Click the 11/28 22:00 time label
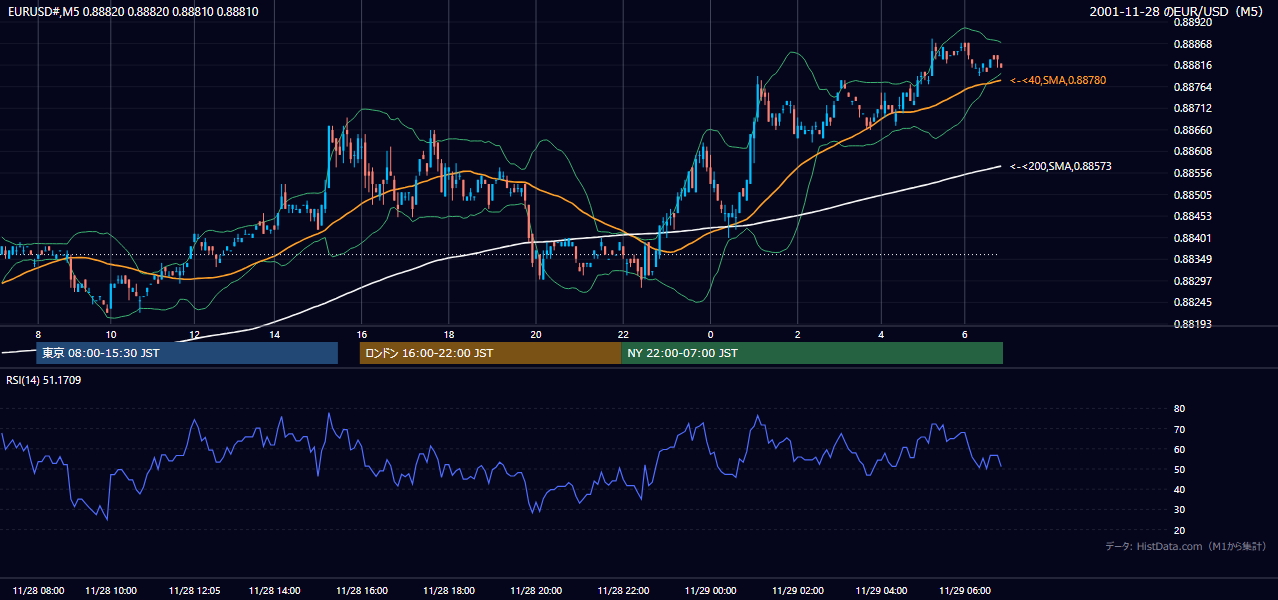Screen dimensions: 1278x600 pos(623,590)
